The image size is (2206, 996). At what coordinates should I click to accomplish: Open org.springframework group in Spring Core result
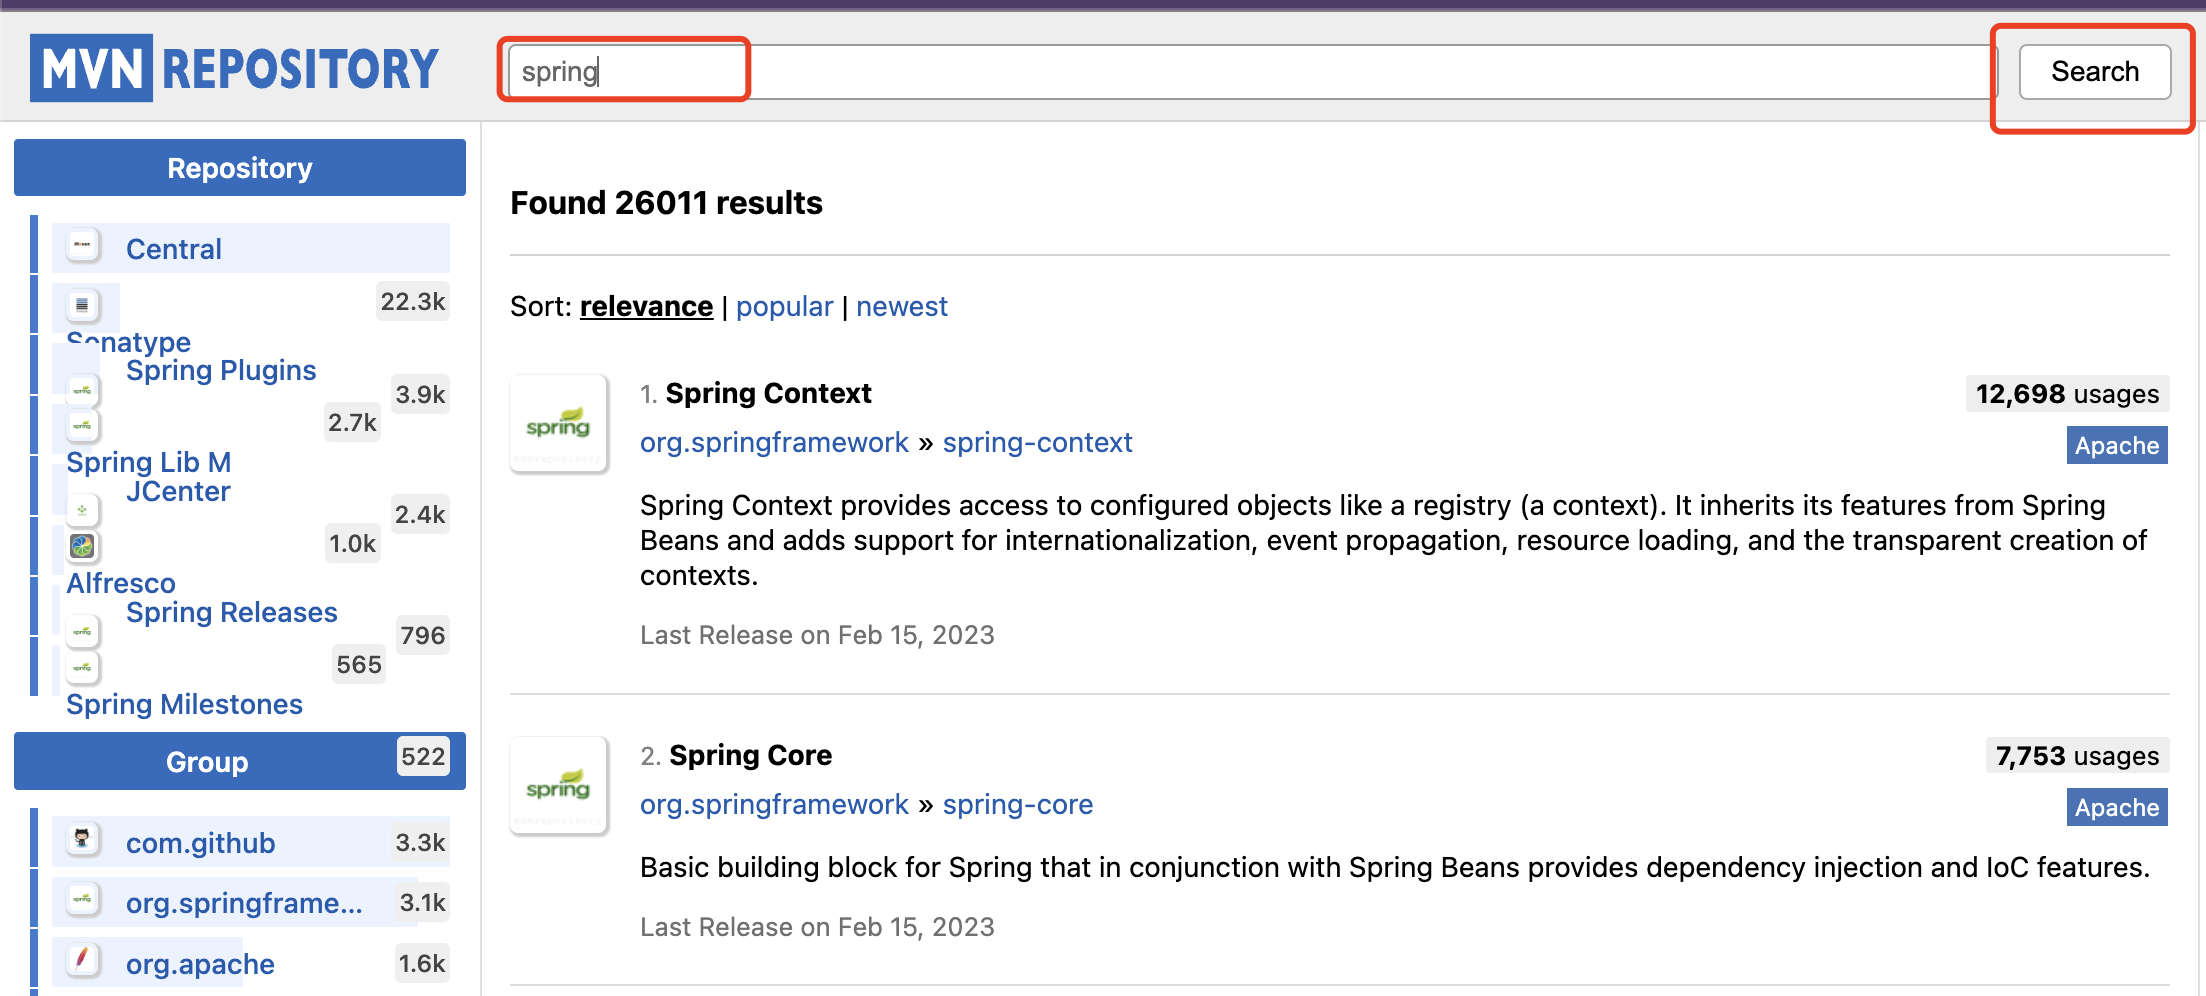point(774,804)
